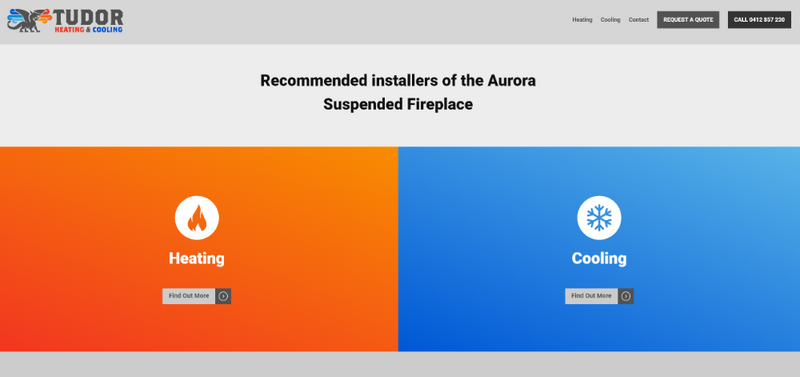The width and height of the screenshot is (800, 377).
Task: Click the Request a Quote button
Action: [688, 20]
